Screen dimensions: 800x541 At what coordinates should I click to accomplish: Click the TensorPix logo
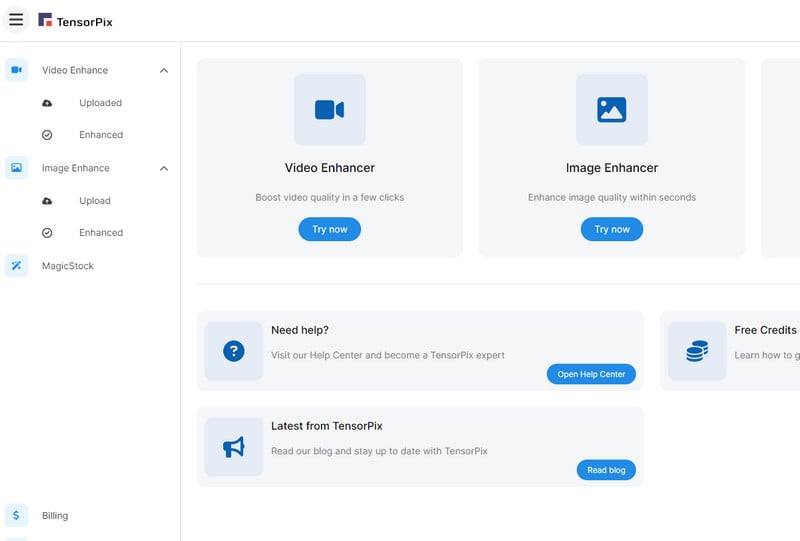coord(76,21)
